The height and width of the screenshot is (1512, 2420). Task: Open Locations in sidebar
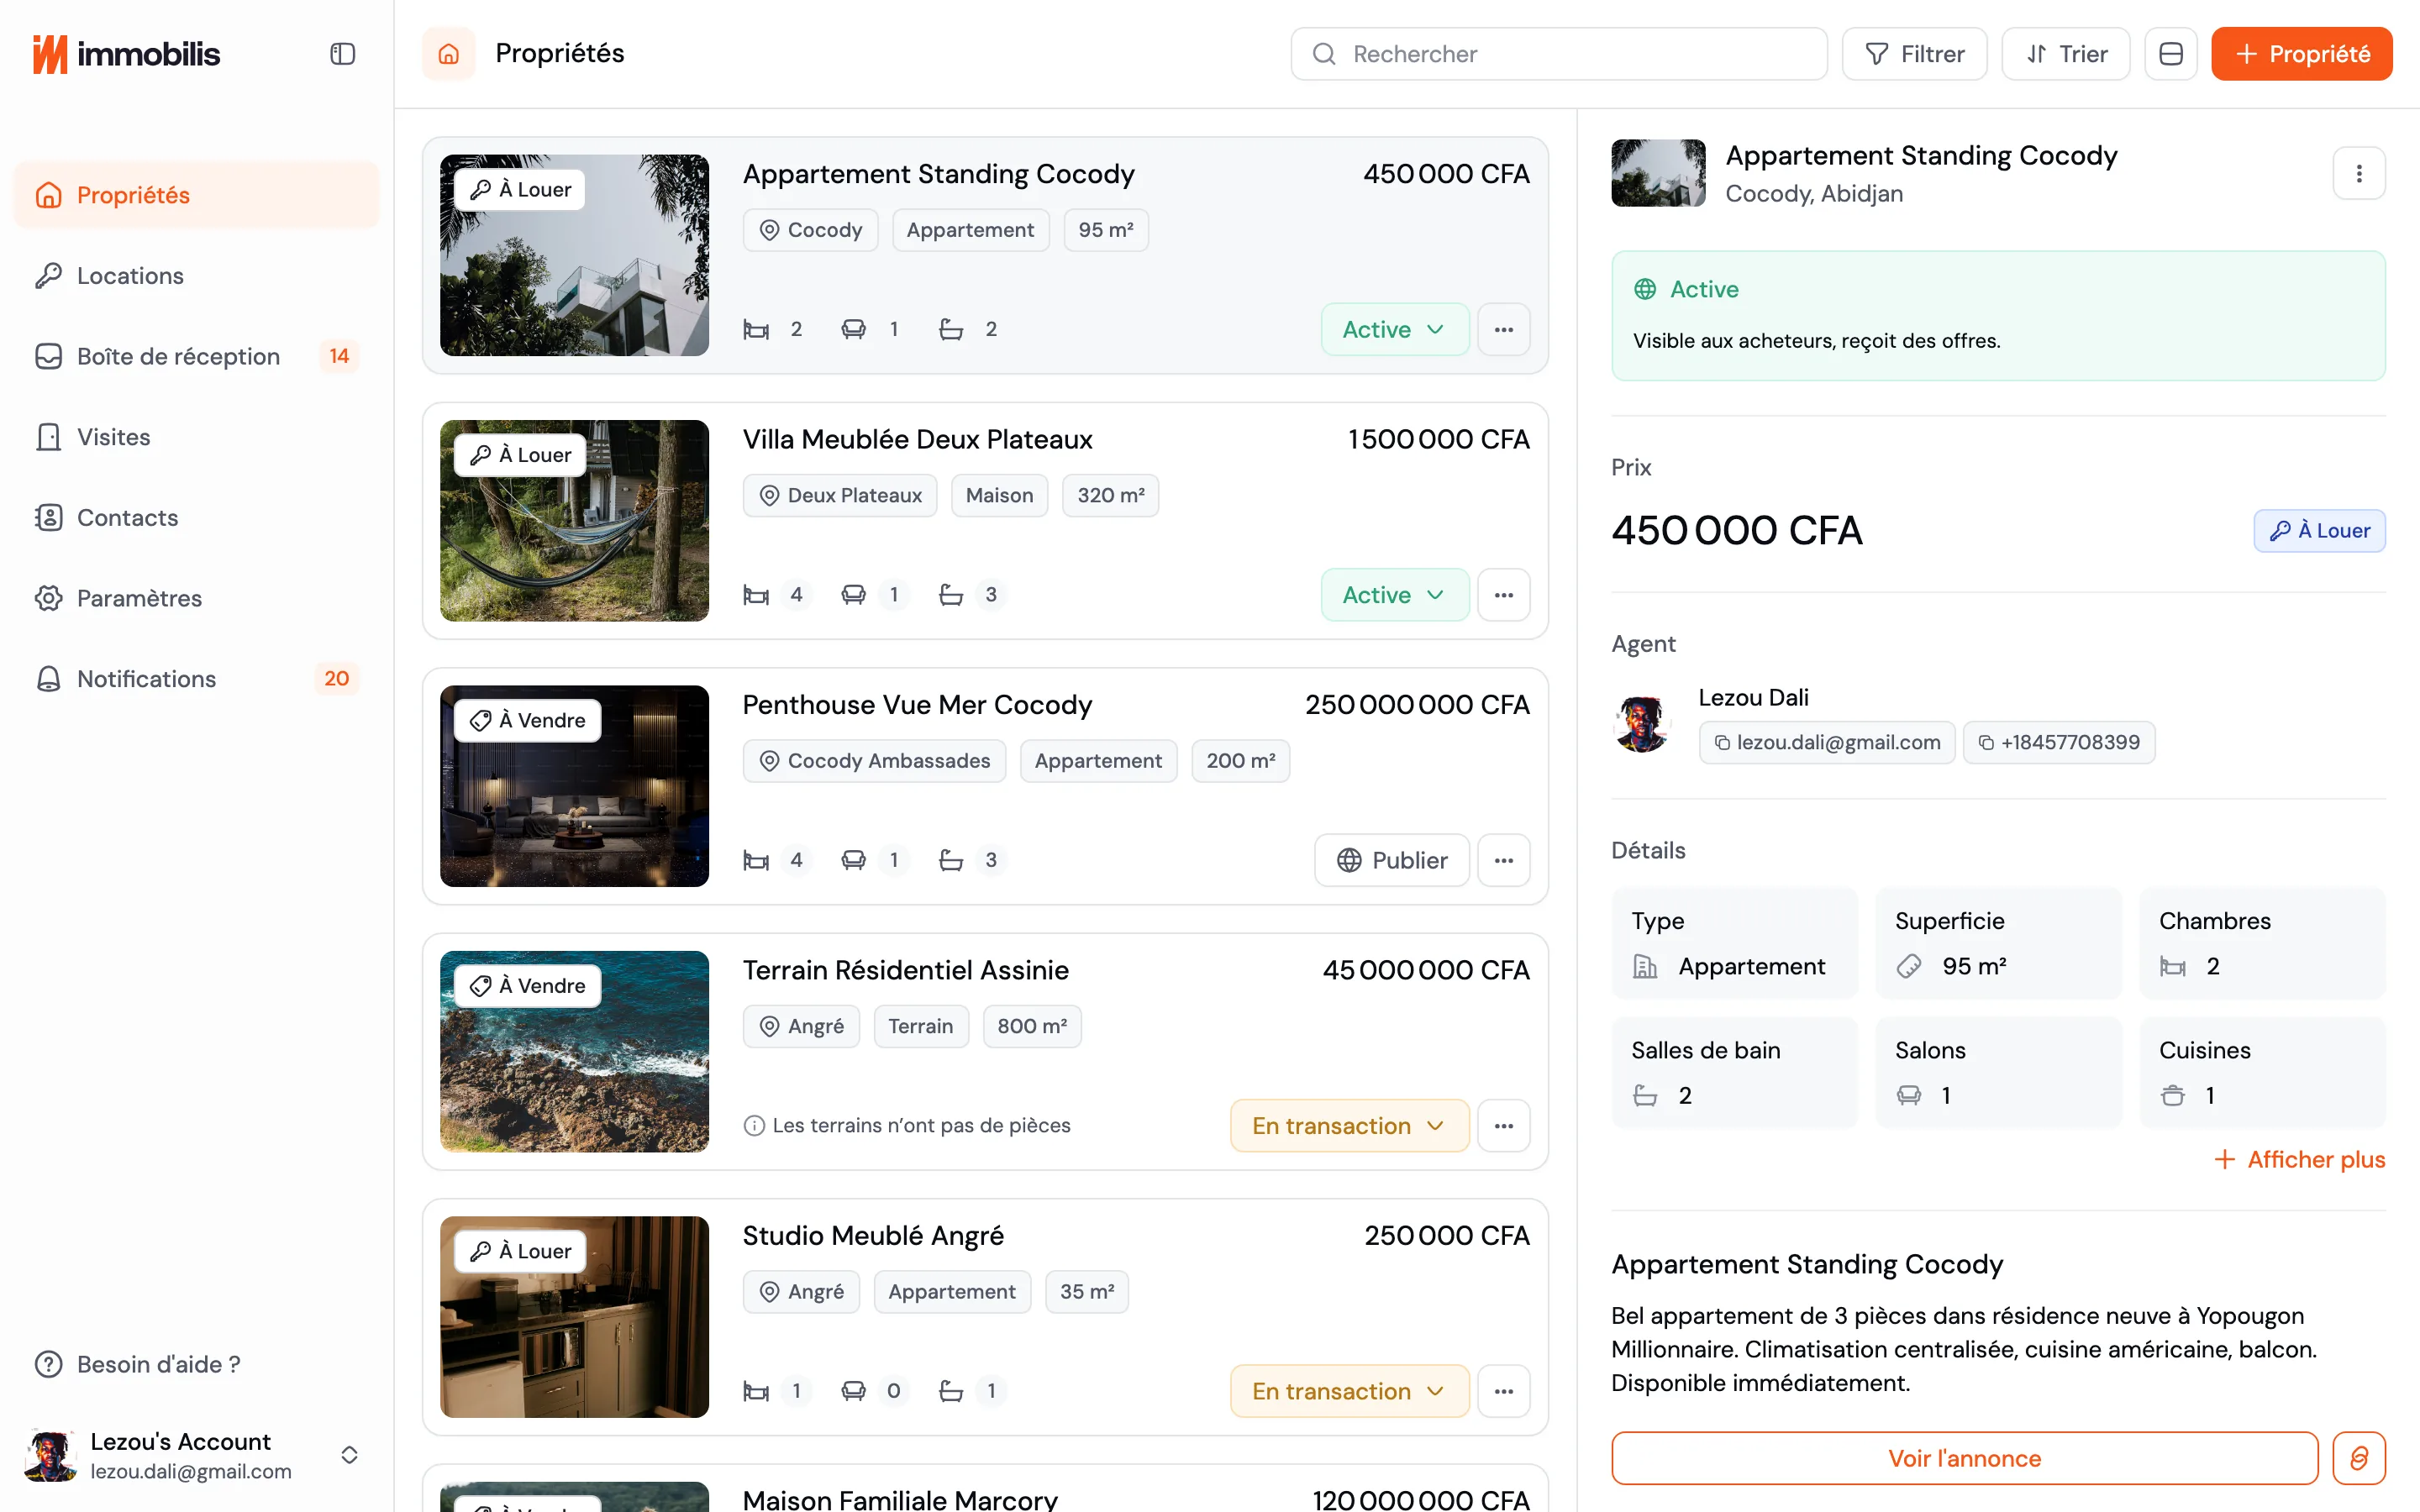pos(196,276)
